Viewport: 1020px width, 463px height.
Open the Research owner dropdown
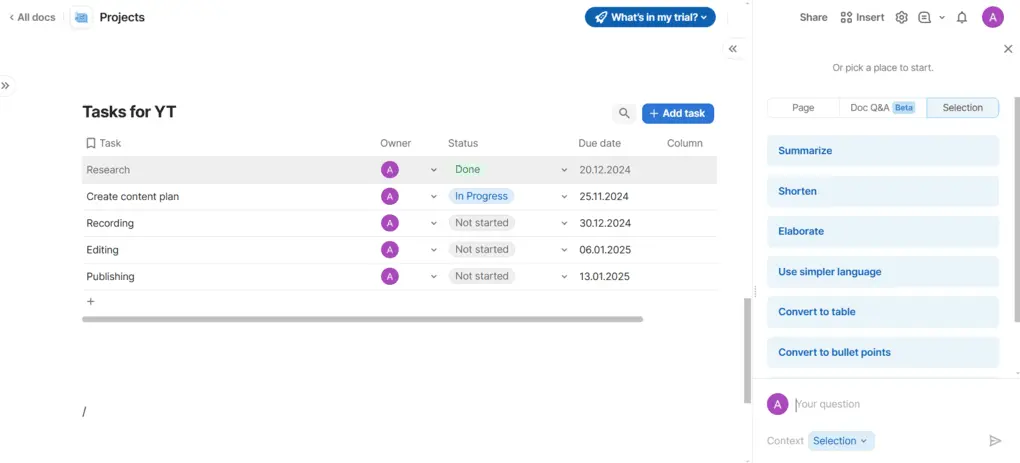434,170
